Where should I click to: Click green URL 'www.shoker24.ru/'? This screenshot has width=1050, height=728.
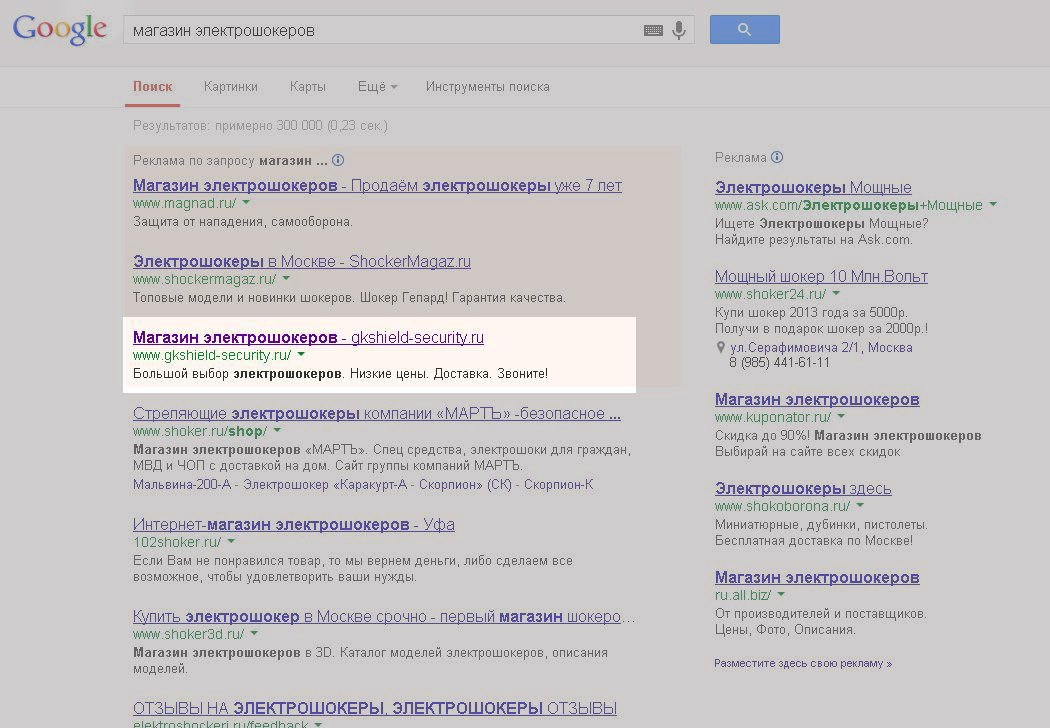tap(770, 294)
